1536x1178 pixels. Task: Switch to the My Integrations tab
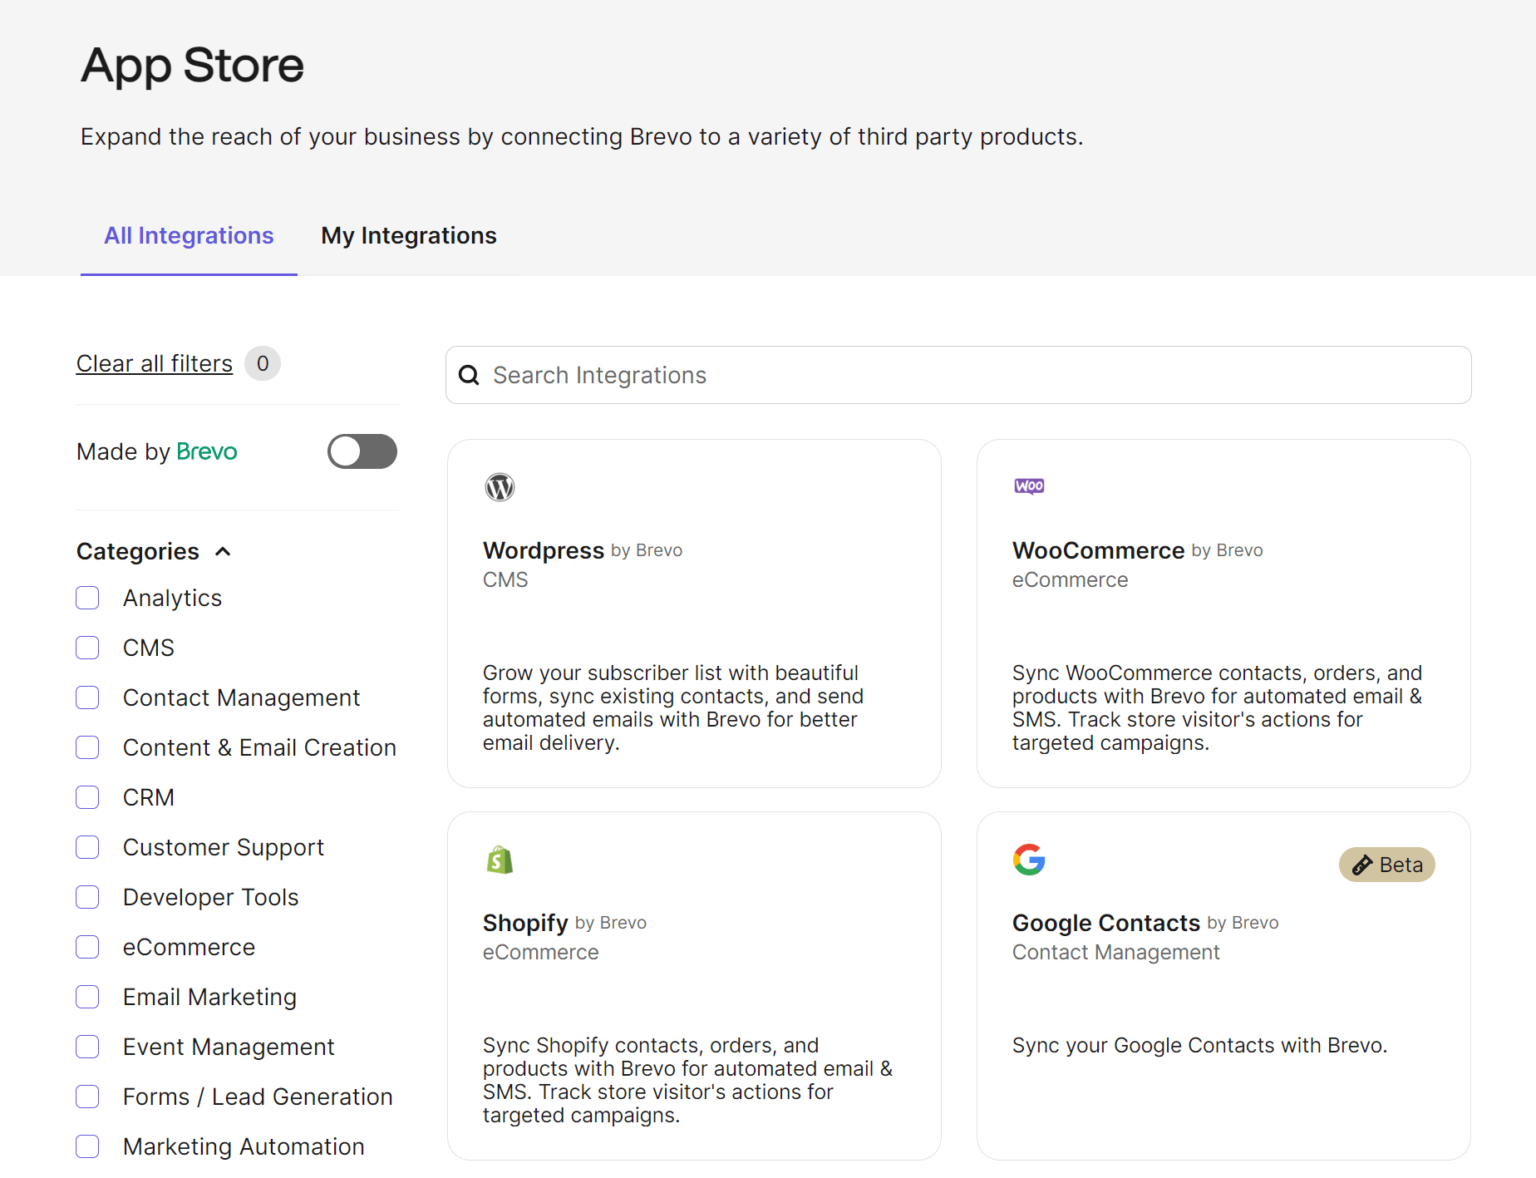point(408,236)
